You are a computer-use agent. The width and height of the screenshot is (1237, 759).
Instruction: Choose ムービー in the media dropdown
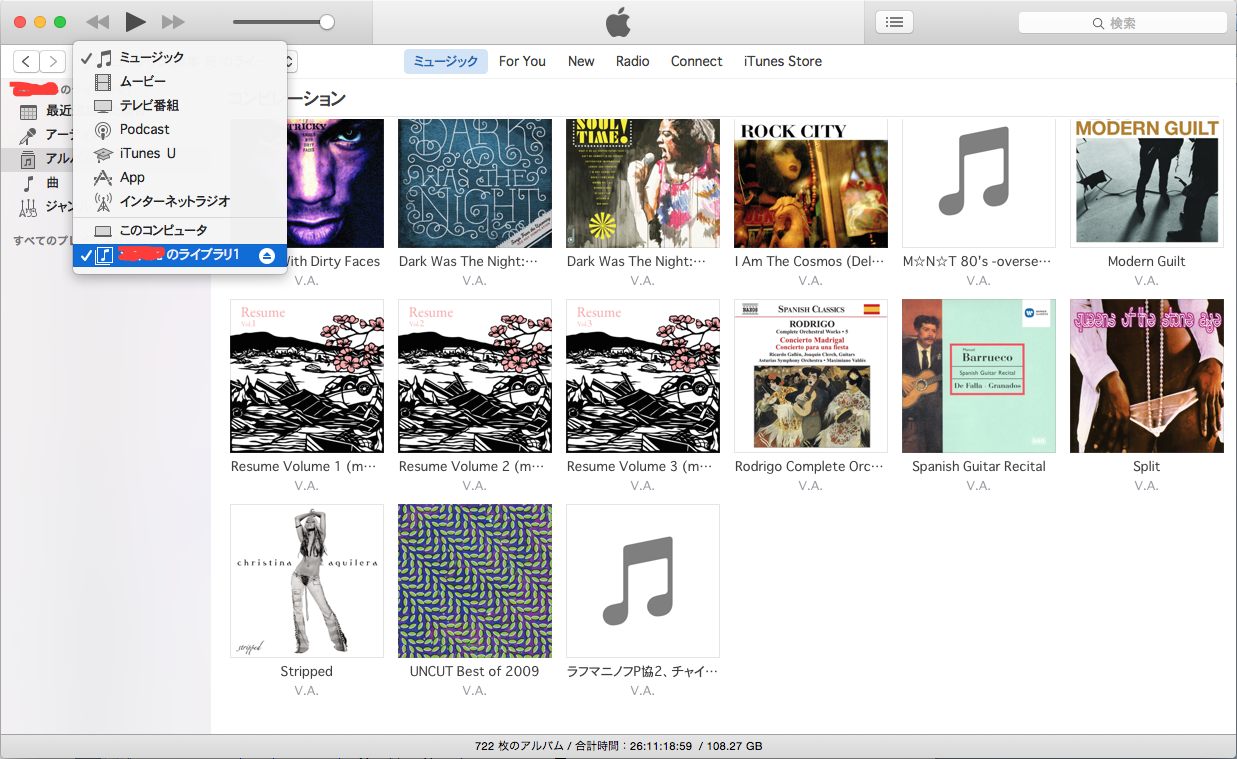(143, 81)
